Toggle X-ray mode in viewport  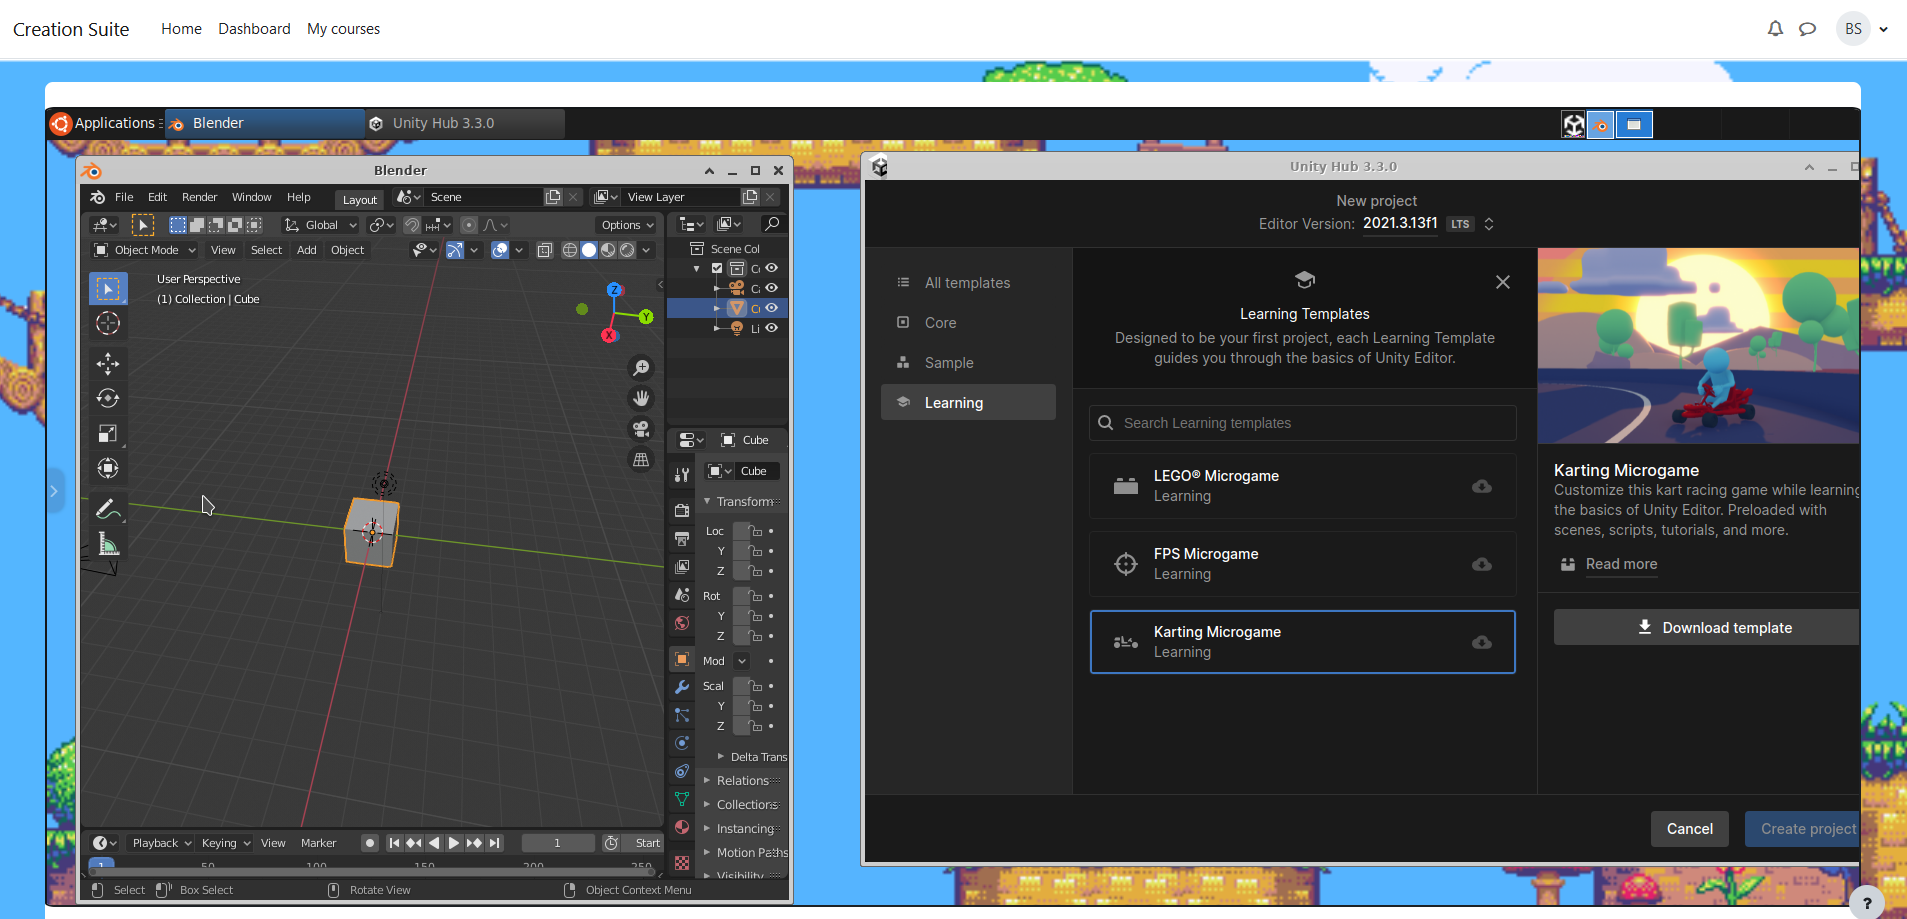545,250
